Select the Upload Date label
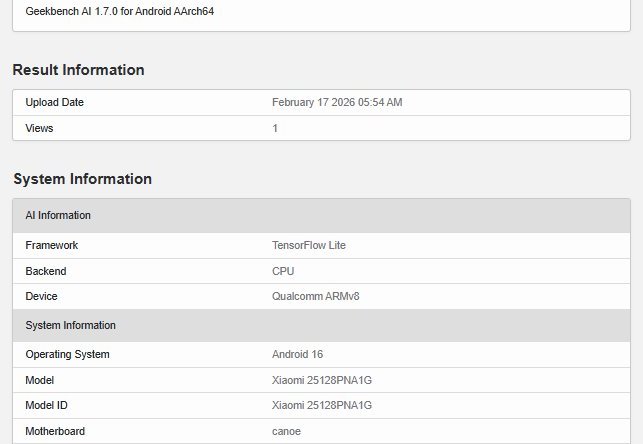Image resolution: width=643 pixels, height=444 pixels. point(54,102)
